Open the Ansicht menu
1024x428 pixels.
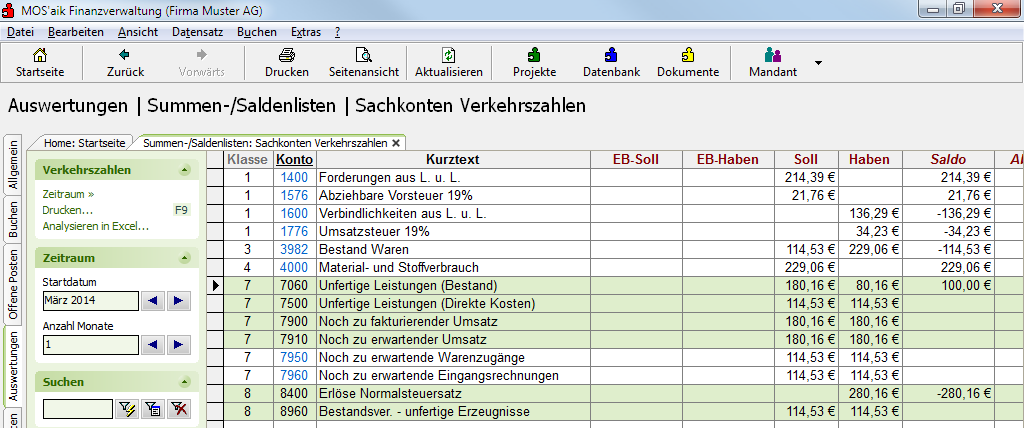point(138,32)
